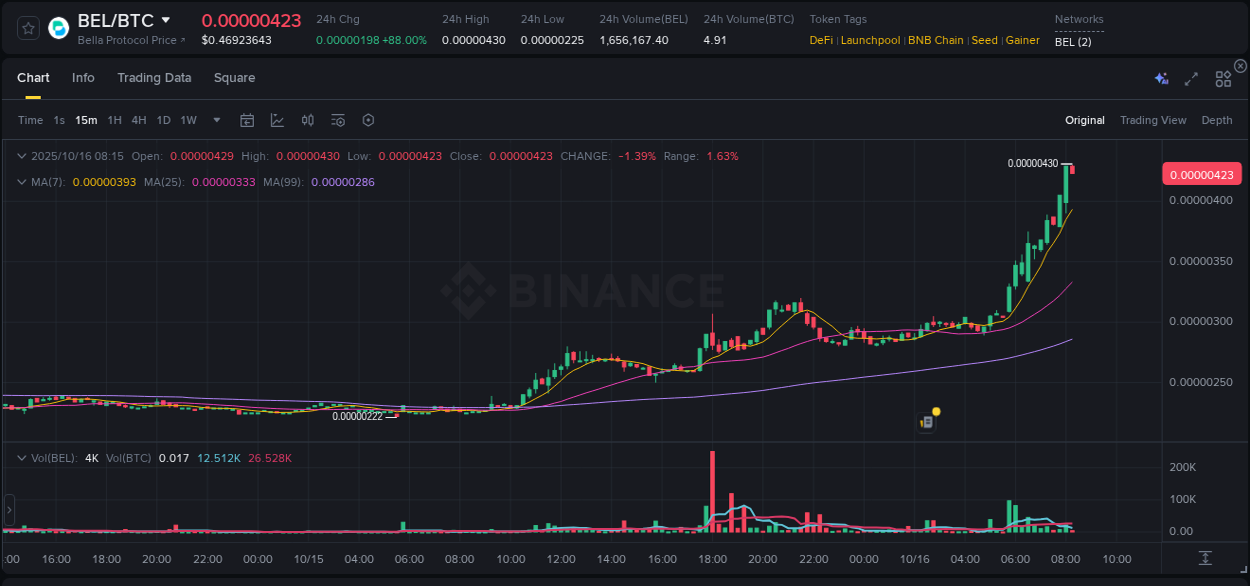Select the 1D timeframe
Image resolution: width=1250 pixels, height=586 pixels.
(163, 120)
